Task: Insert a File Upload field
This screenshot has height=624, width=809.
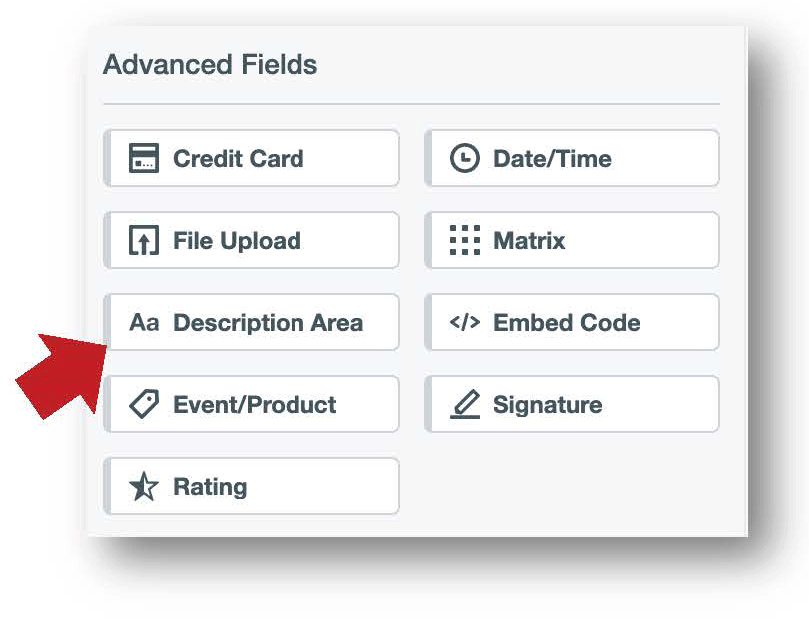Action: 250,240
